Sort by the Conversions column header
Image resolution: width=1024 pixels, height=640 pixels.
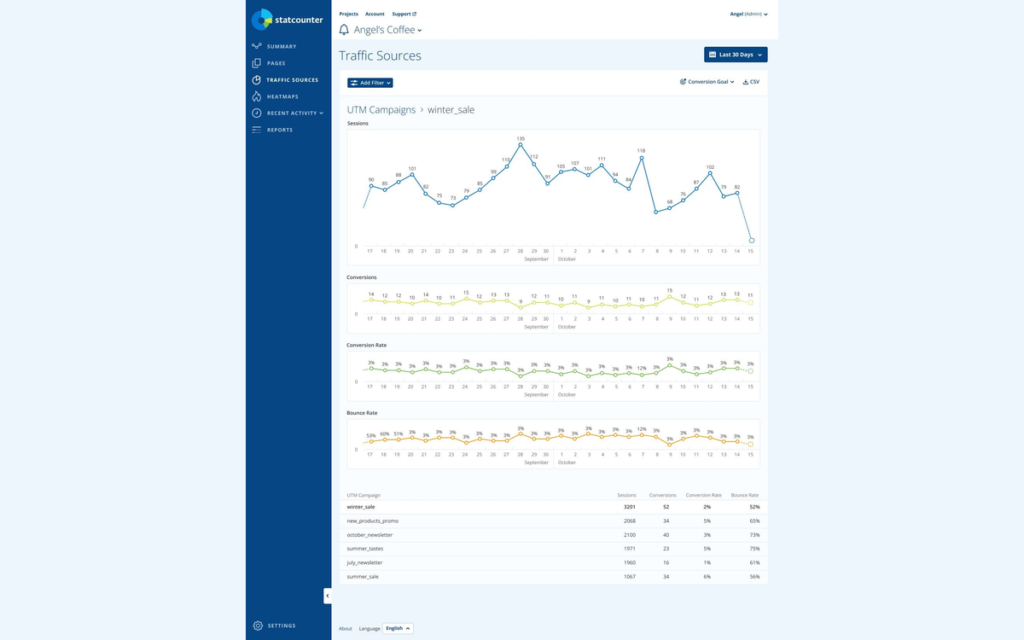(662, 495)
